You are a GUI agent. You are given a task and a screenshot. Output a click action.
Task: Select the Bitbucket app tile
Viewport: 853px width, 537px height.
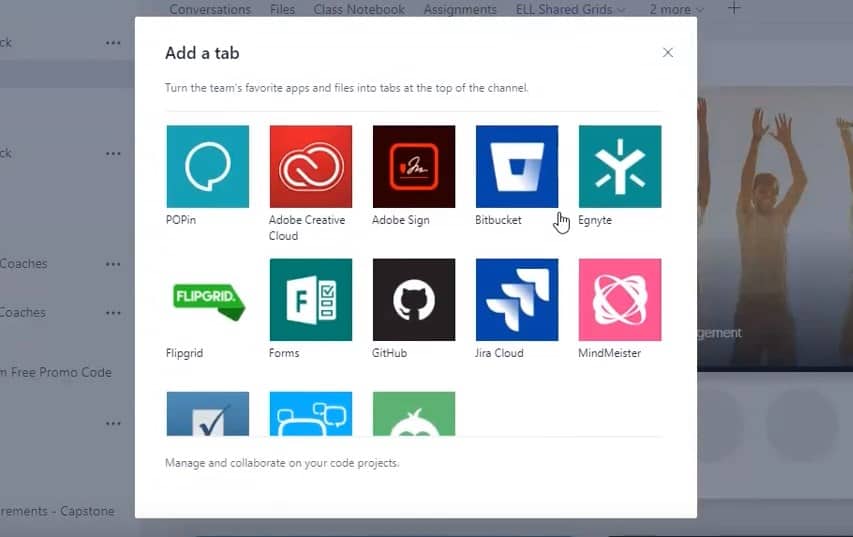coord(517,166)
